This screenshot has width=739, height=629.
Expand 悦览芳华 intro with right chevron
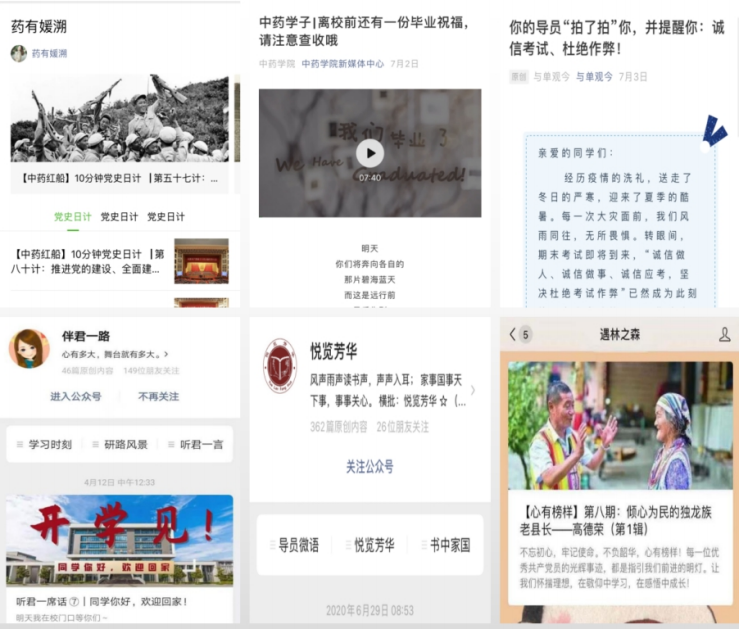pyautogui.click(x=473, y=389)
